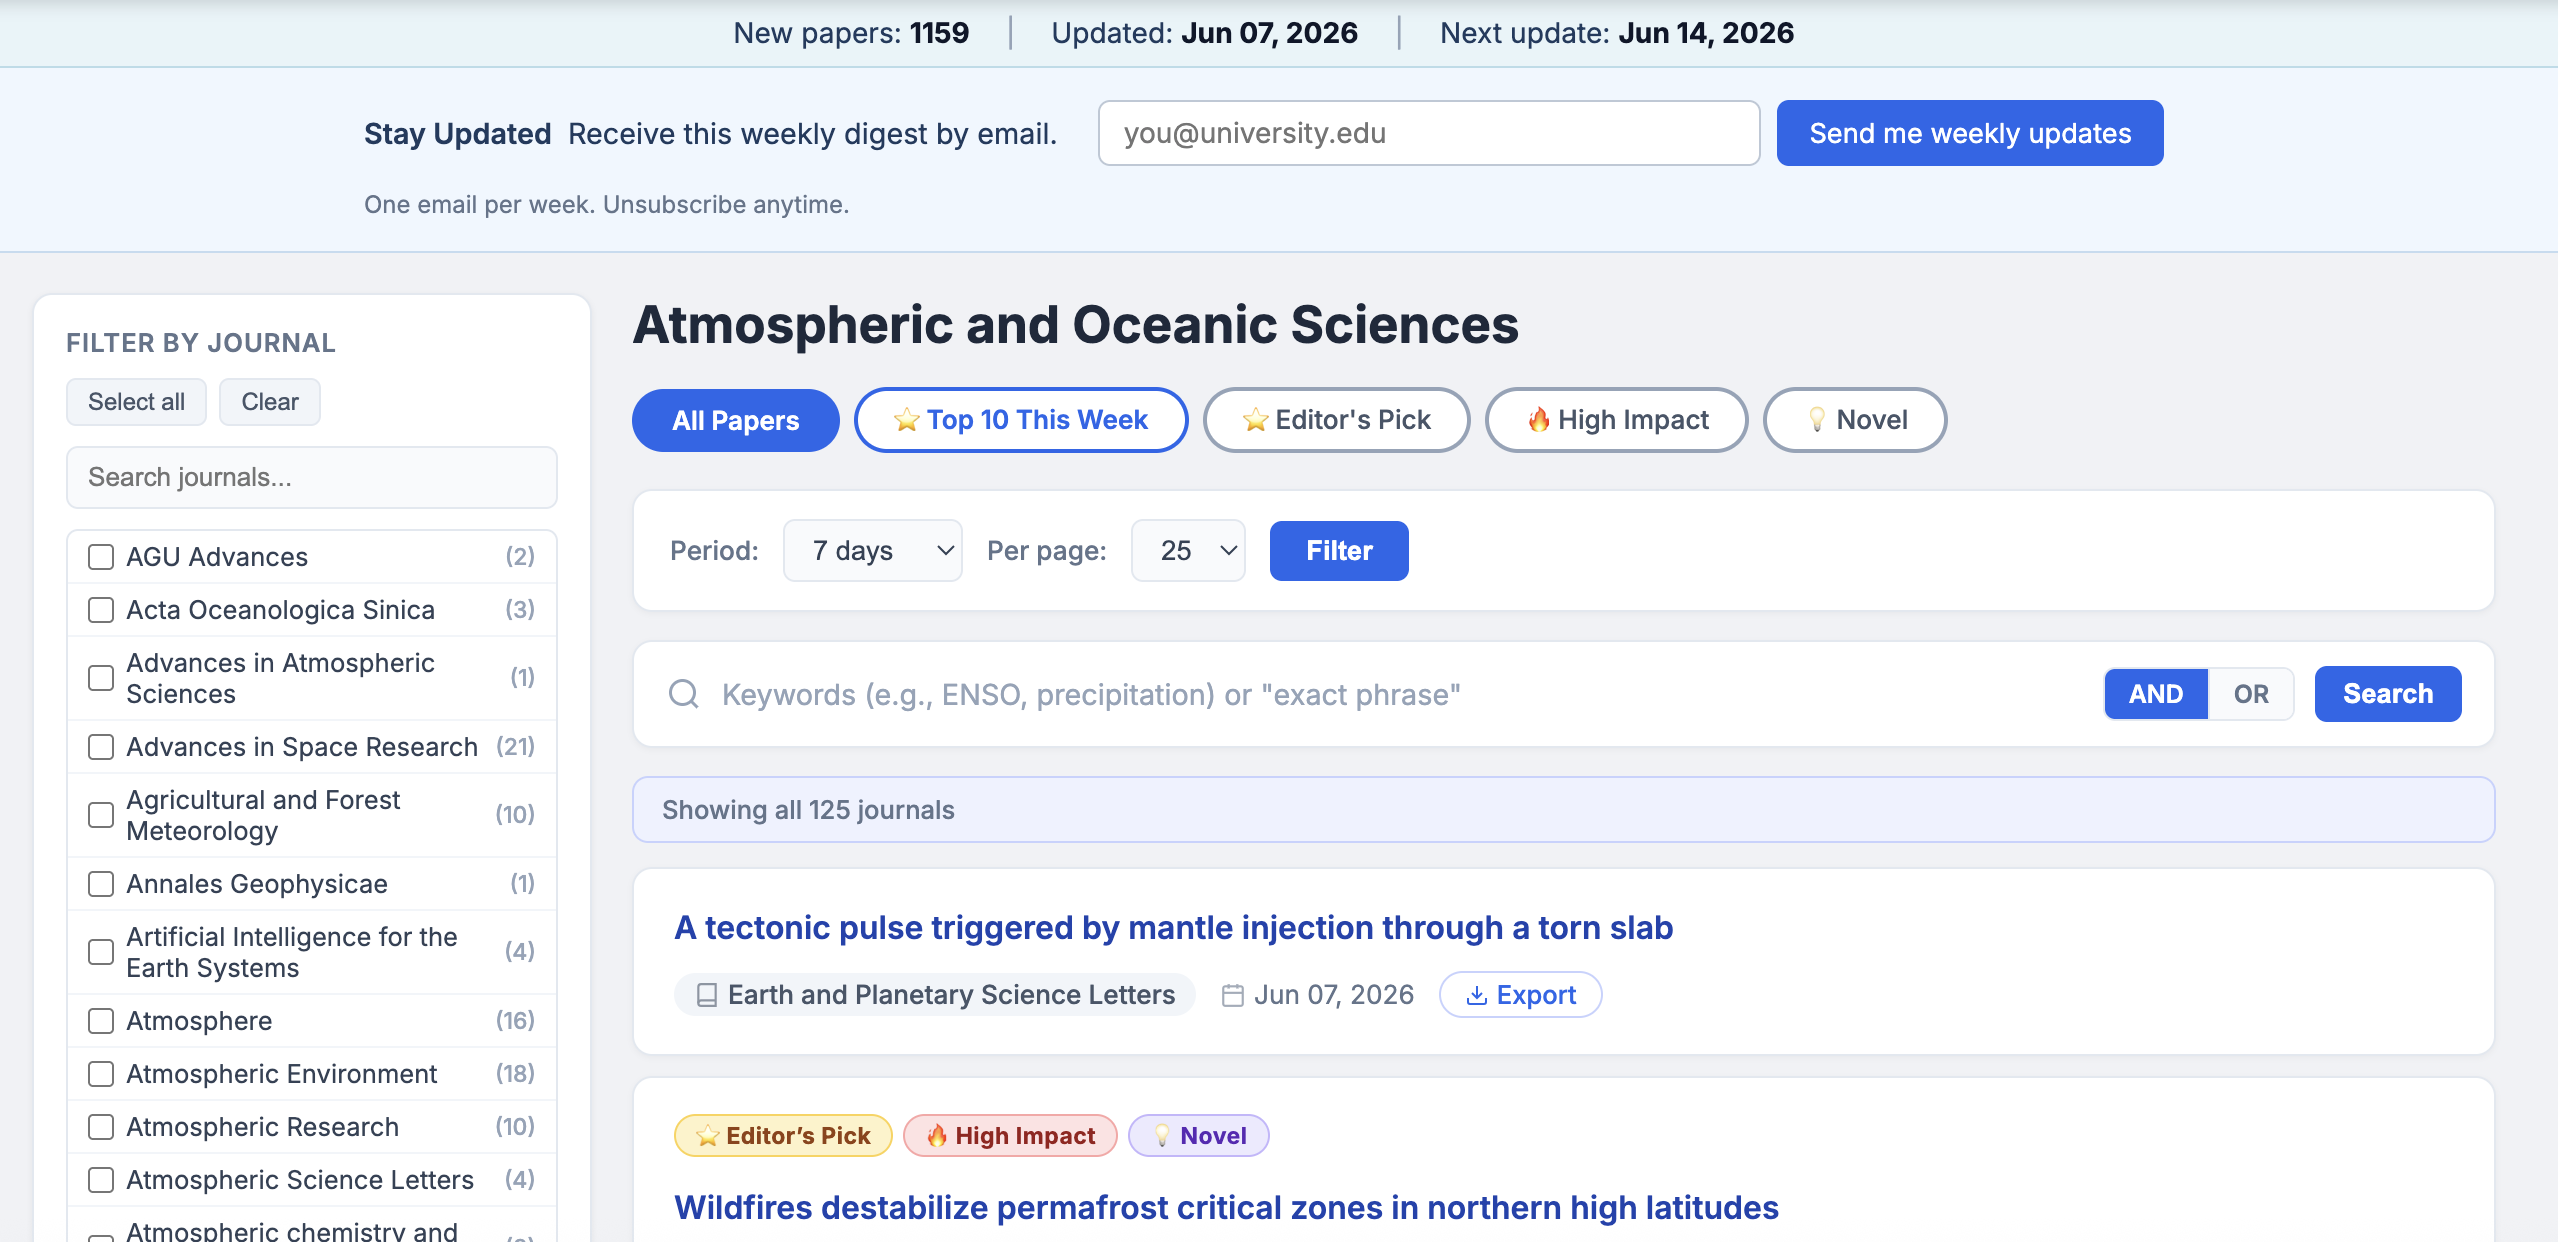Switch to All Papers tab
The height and width of the screenshot is (1242, 2558).
pos(736,420)
